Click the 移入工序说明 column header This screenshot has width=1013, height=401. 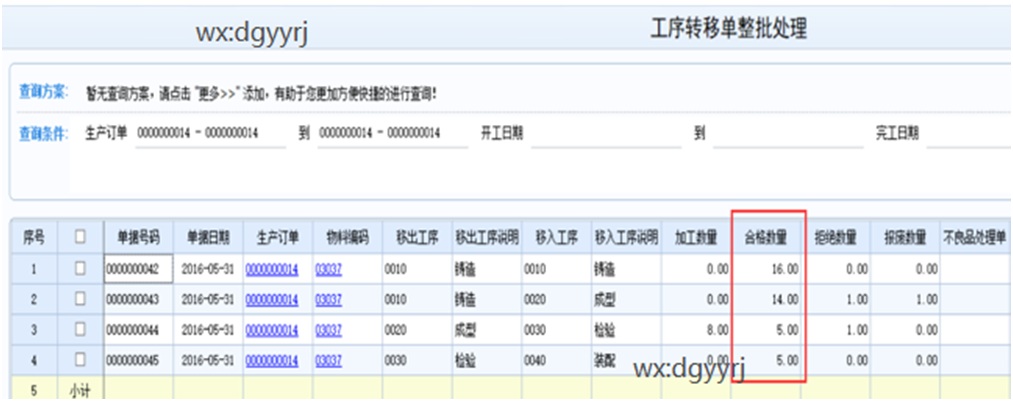pos(627,238)
